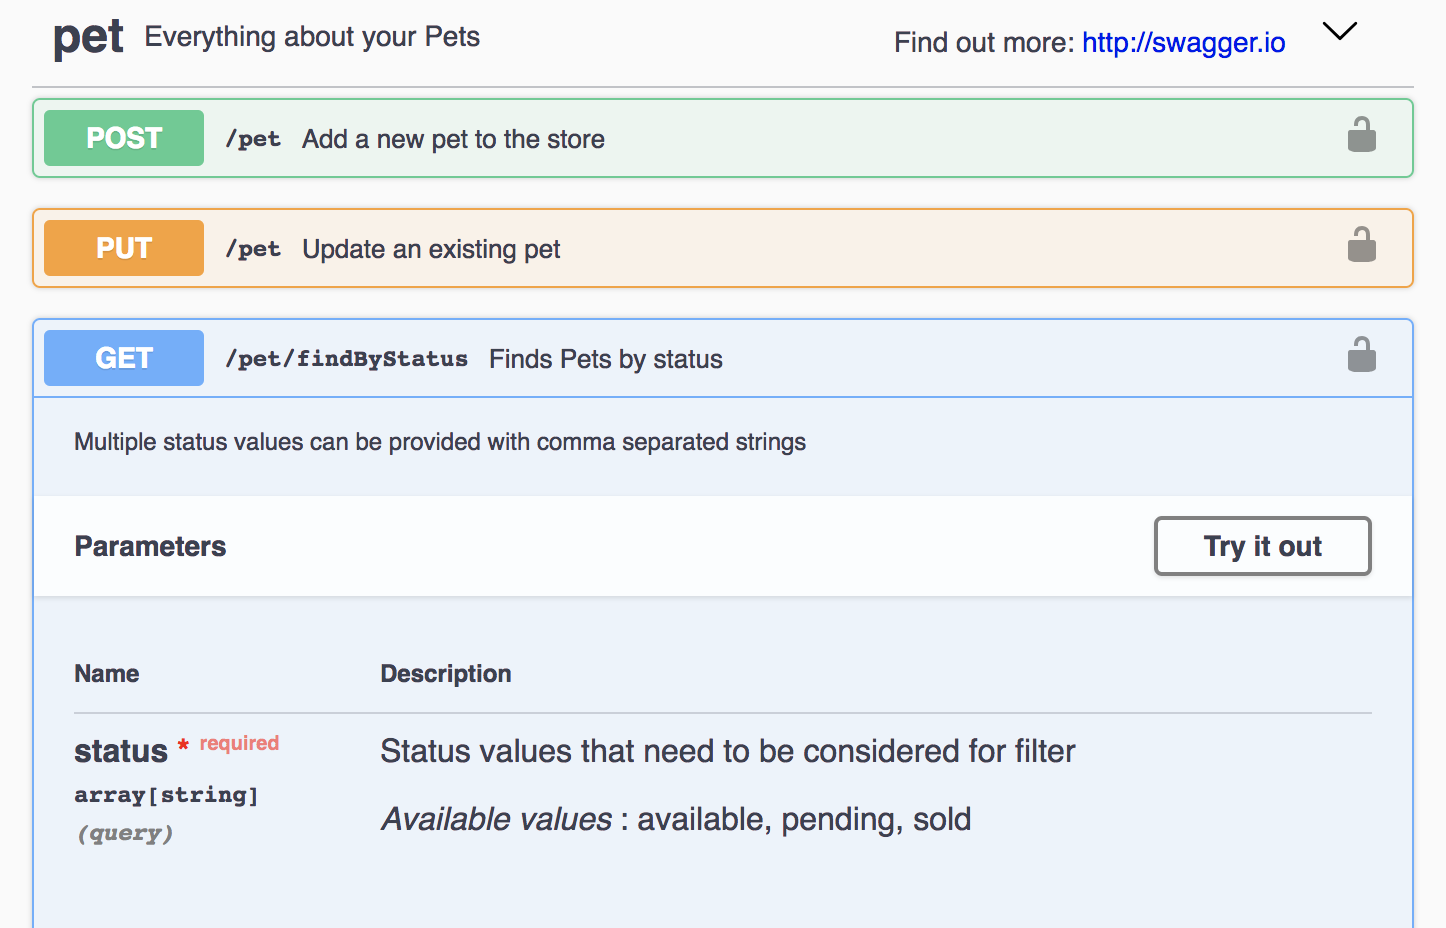Collapse the GET method badge for findByStatus
Screen dimensions: 1446x928
[x=124, y=358]
